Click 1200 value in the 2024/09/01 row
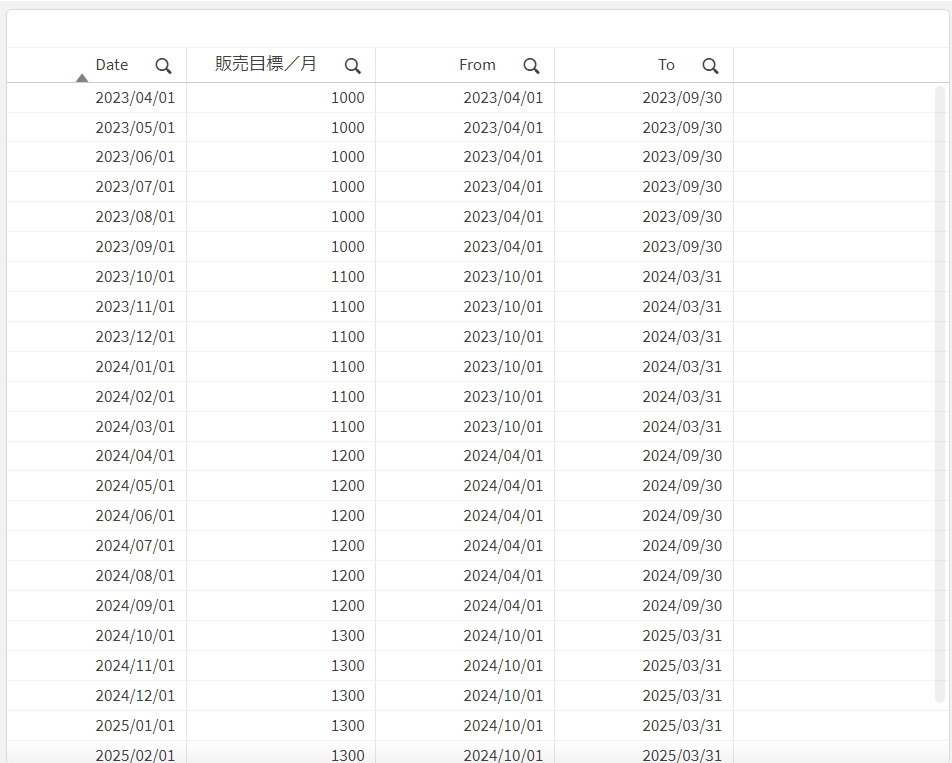The image size is (952, 763). pyautogui.click(x=348, y=606)
